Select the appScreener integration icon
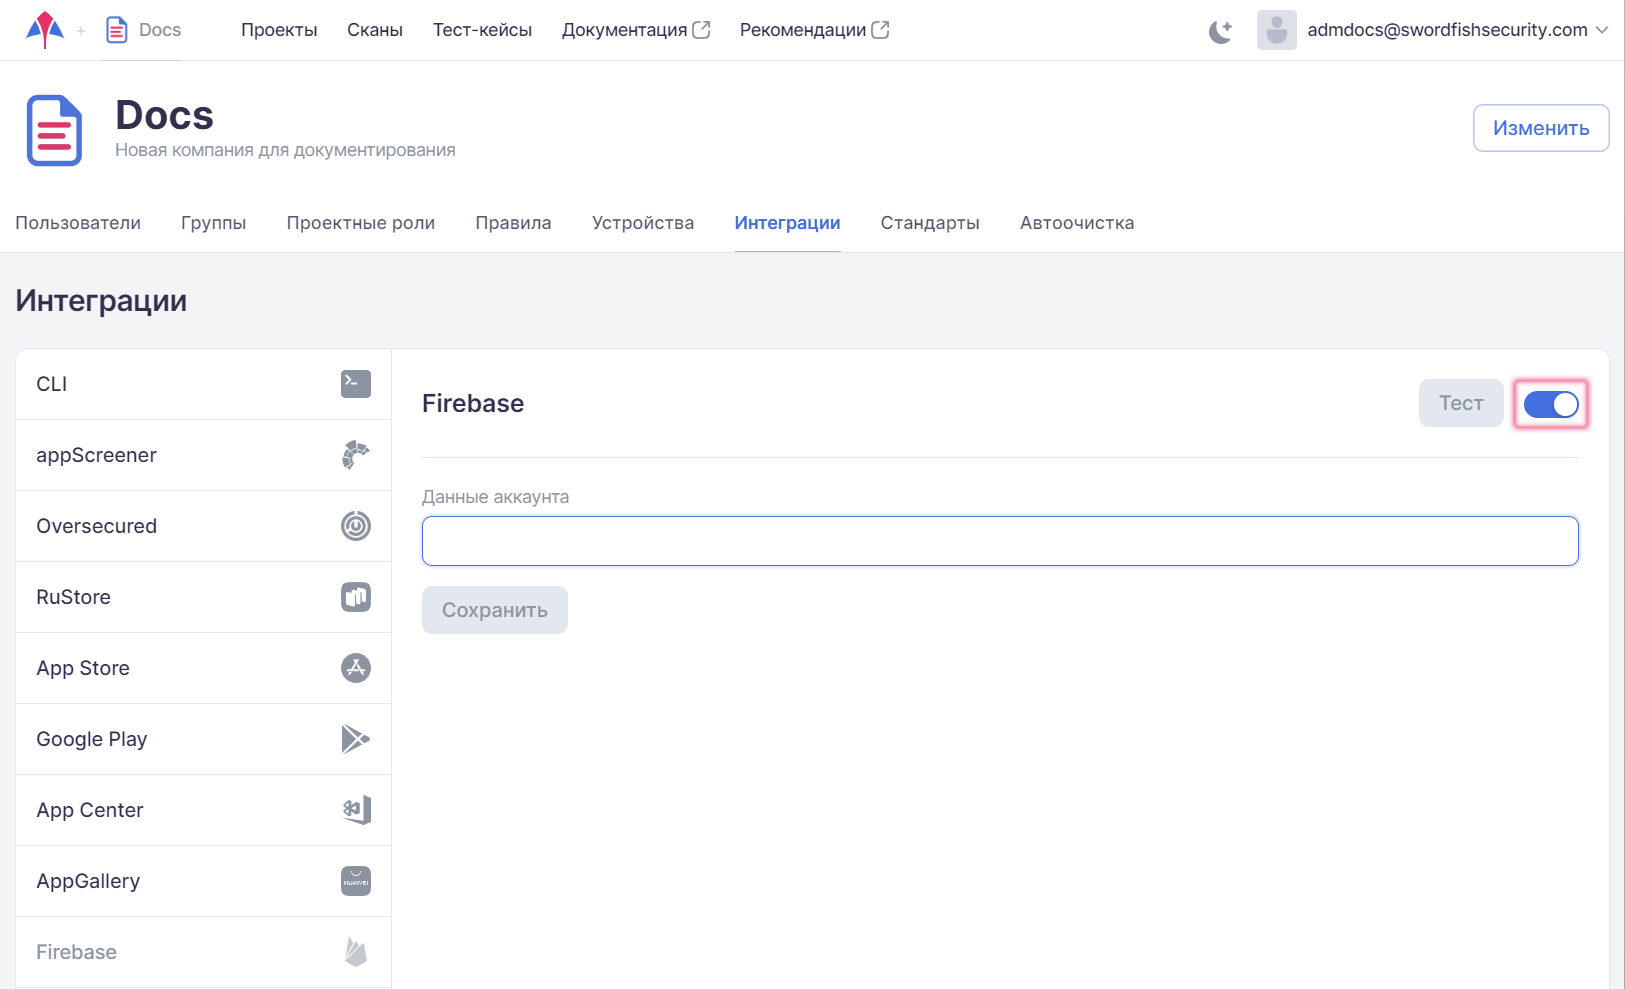 [355, 455]
